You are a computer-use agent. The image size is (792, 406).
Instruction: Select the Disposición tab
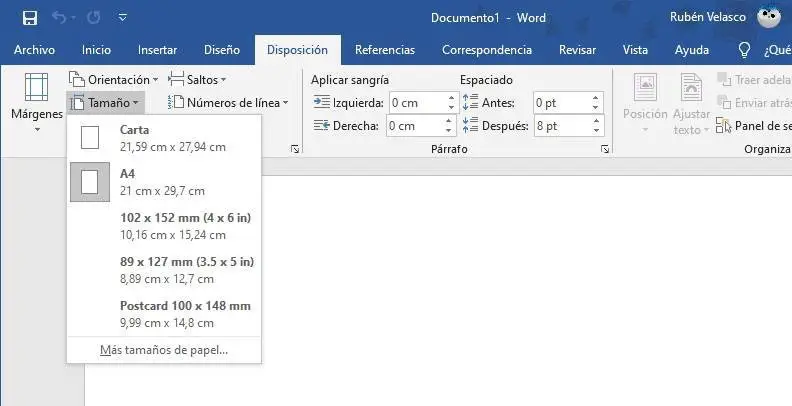pos(298,50)
